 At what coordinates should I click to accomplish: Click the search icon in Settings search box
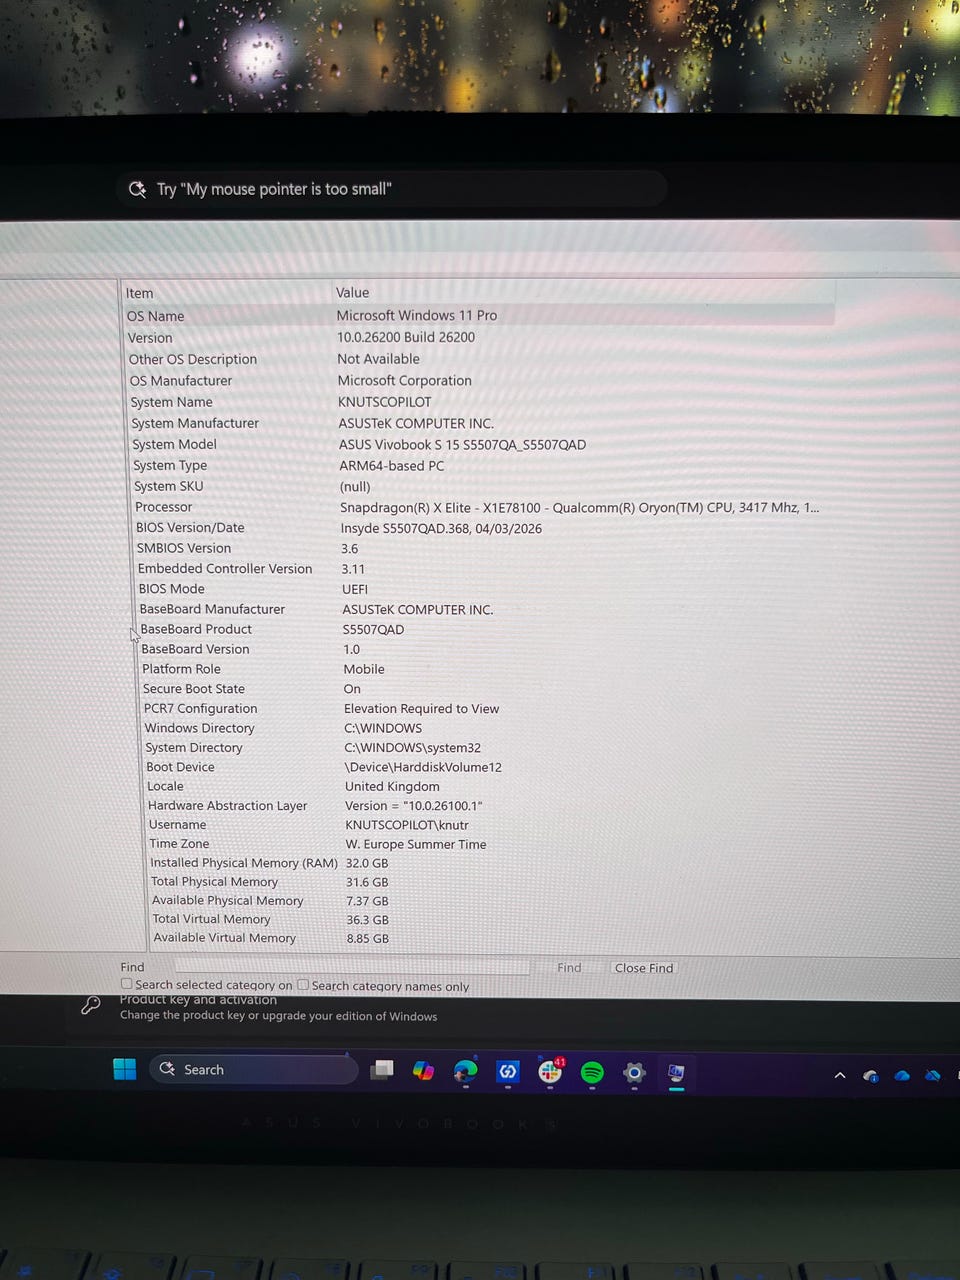click(137, 189)
